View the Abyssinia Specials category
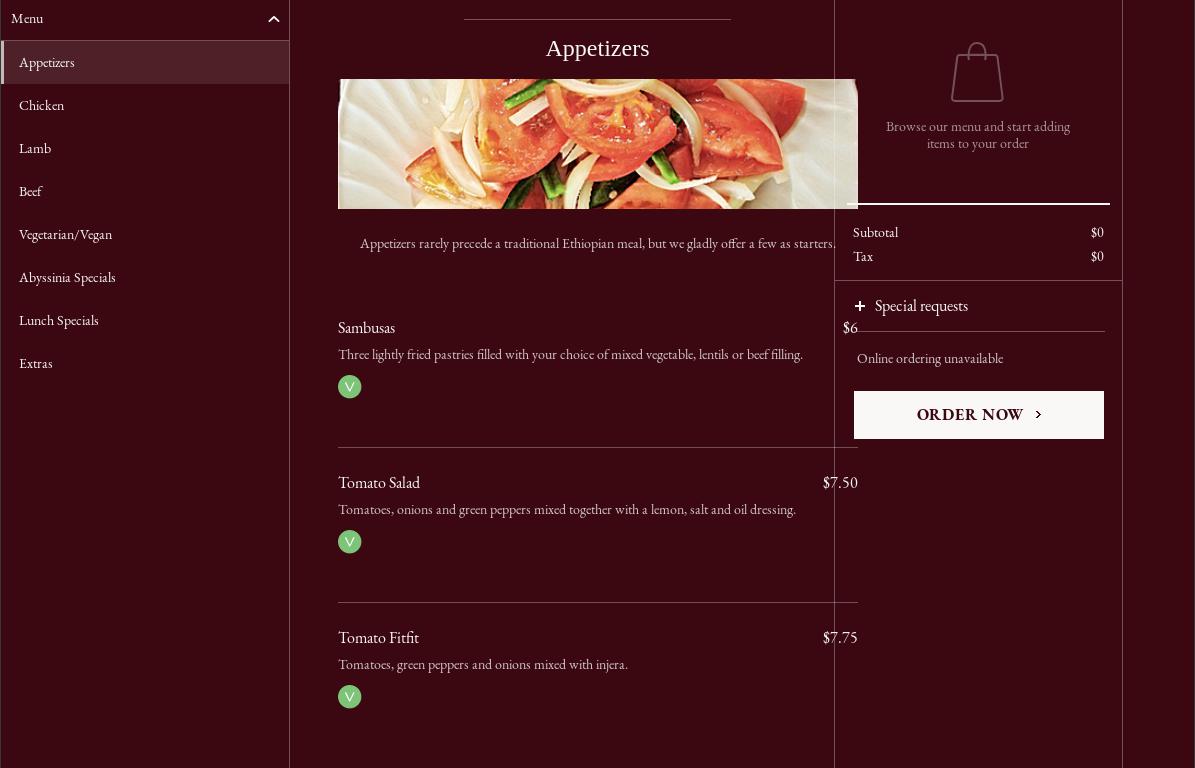The width and height of the screenshot is (1195, 768). pos(68,278)
